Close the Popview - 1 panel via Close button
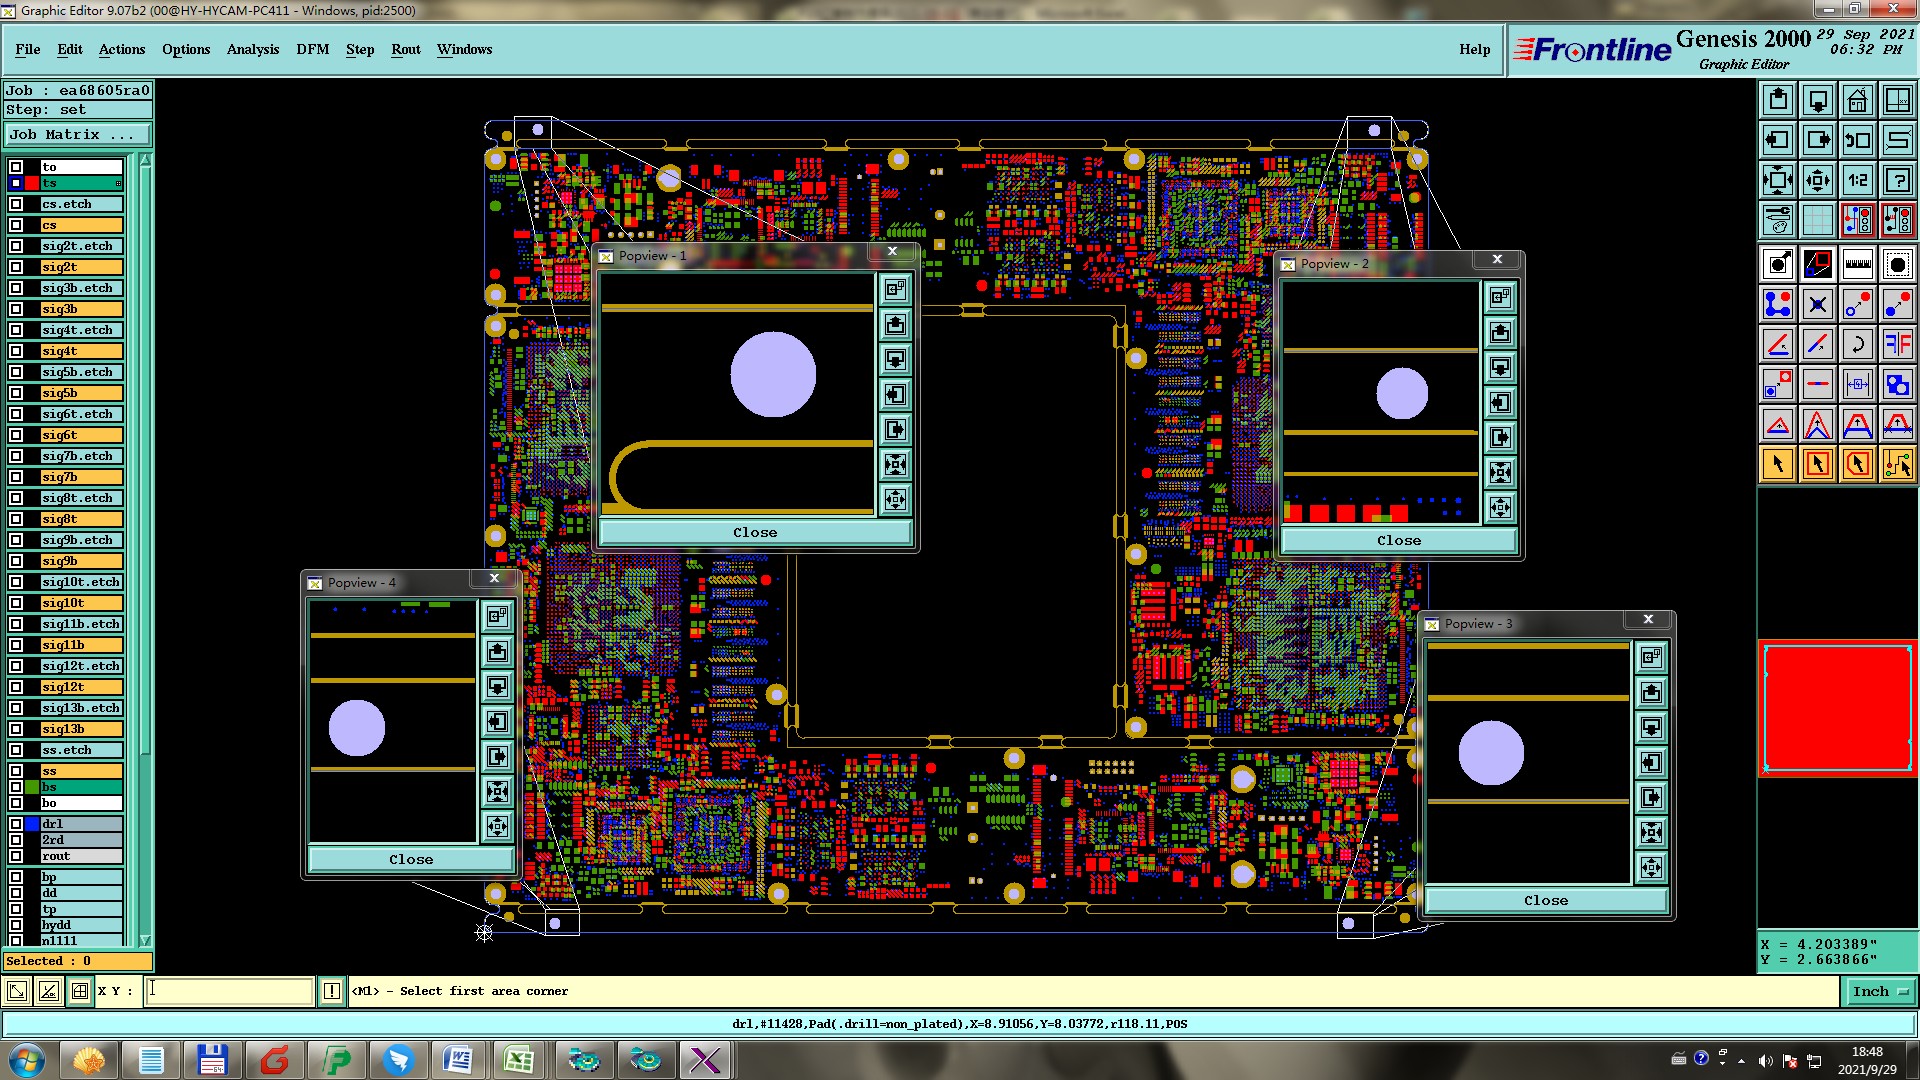 pos(754,533)
